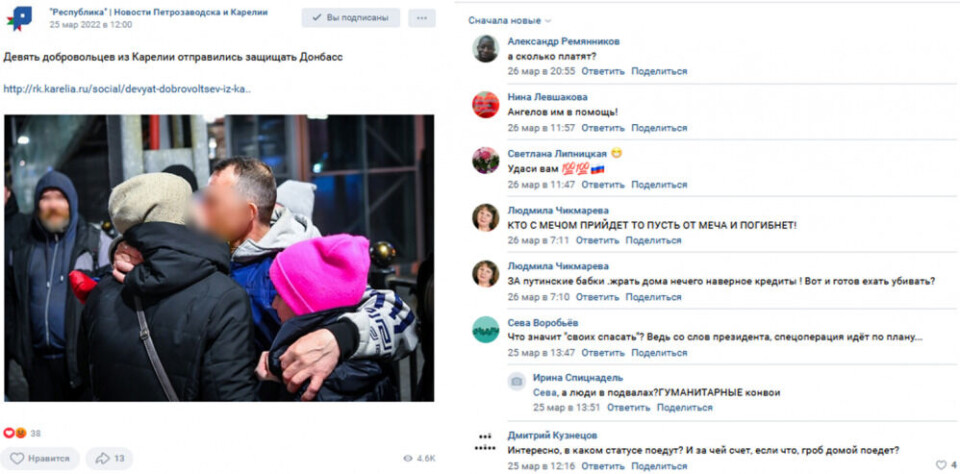Open the post photo of hugging people
The width and height of the screenshot is (960, 474).
[x=219, y=258]
